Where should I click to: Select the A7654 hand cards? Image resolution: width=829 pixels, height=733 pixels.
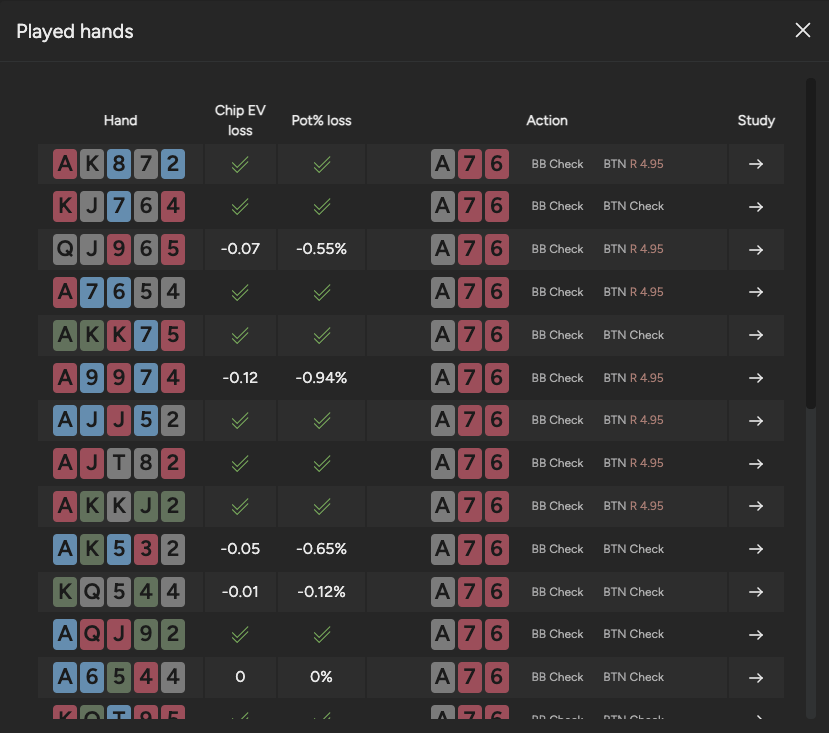pos(120,292)
